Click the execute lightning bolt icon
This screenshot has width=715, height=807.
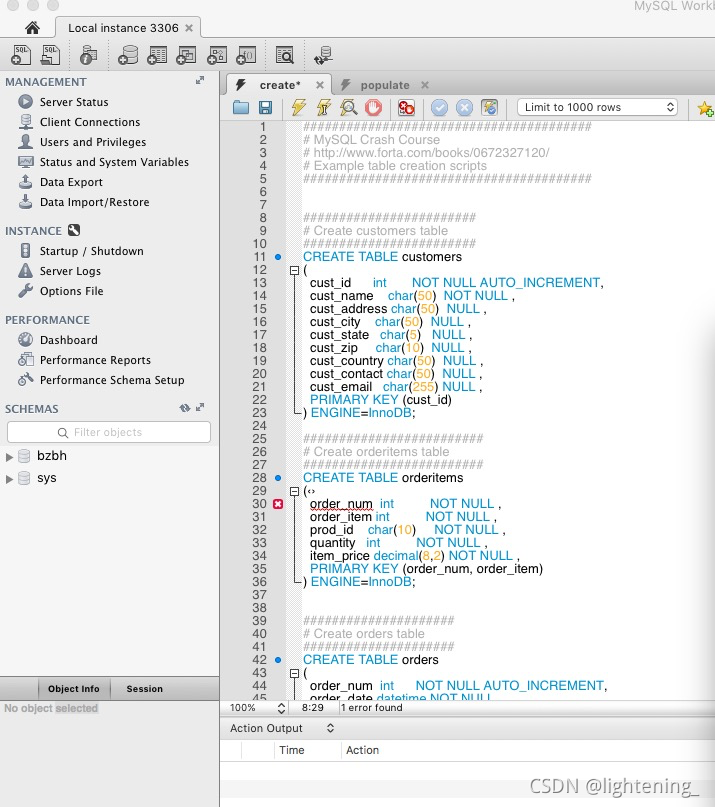point(299,107)
